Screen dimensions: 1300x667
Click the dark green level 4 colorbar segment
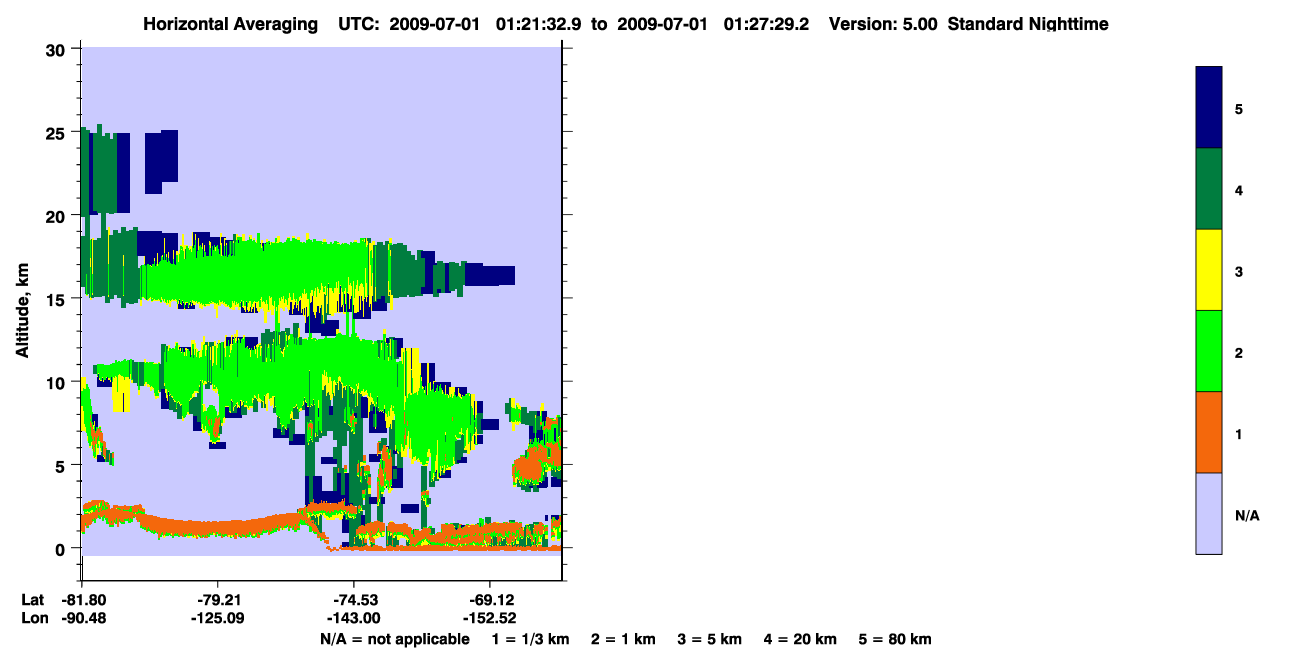(1209, 189)
